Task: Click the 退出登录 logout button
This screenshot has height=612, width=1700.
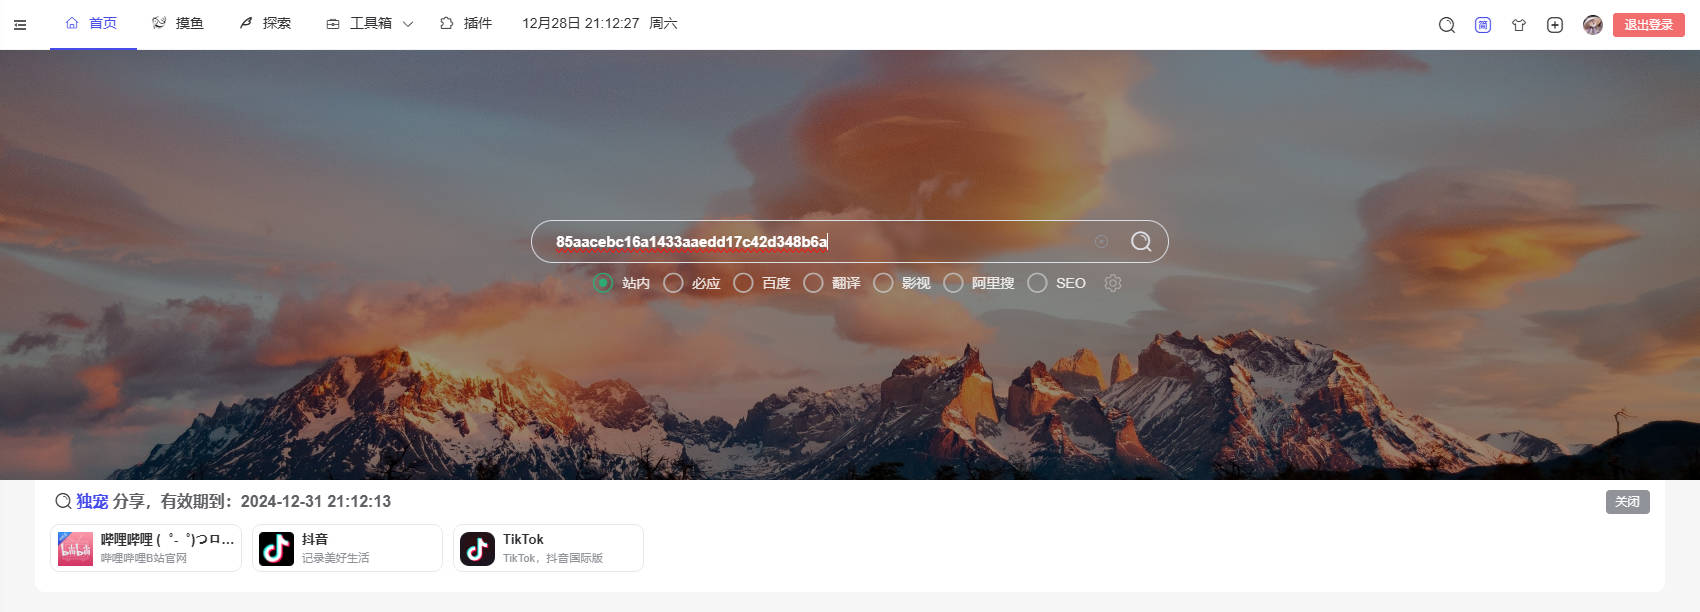Action: pyautogui.click(x=1649, y=25)
